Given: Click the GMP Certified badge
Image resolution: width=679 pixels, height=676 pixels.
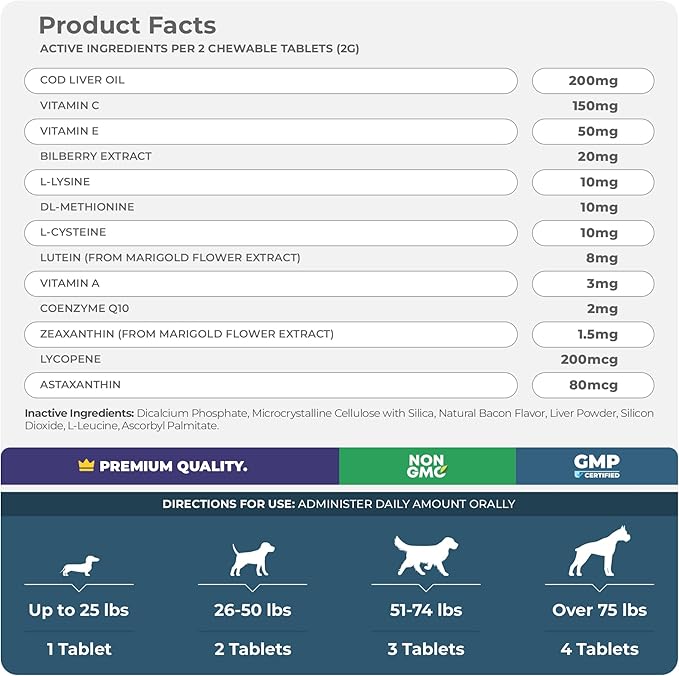Looking at the screenshot, I should point(596,466).
